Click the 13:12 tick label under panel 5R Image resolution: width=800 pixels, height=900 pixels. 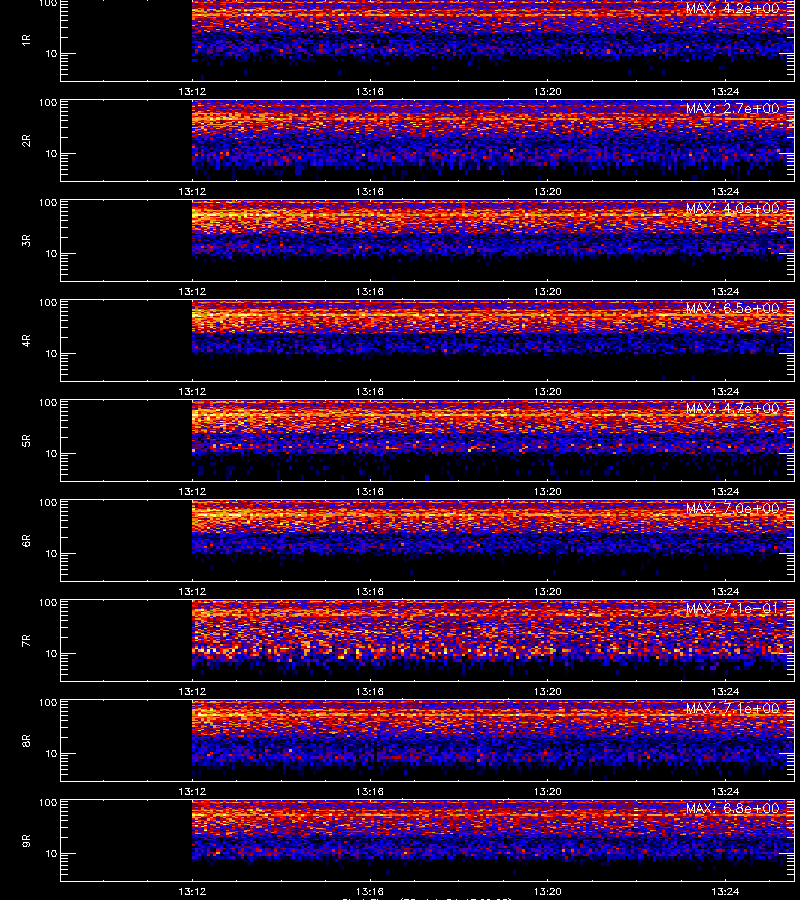pyautogui.click(x=192, y=491)
